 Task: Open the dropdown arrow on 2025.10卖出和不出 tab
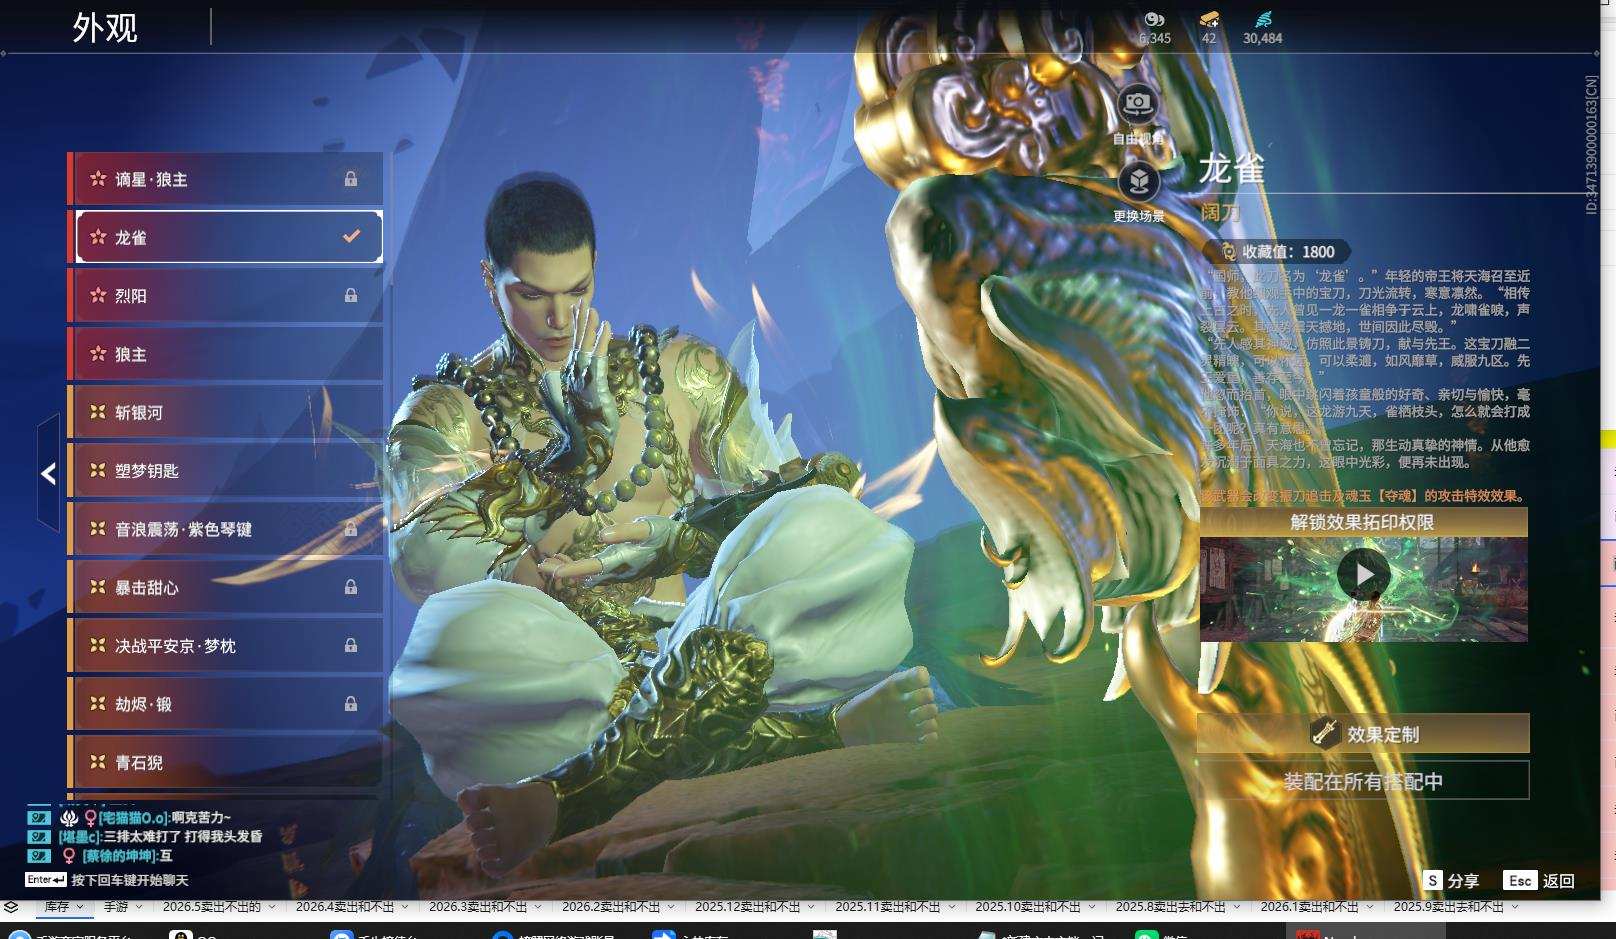[1091, 907]
